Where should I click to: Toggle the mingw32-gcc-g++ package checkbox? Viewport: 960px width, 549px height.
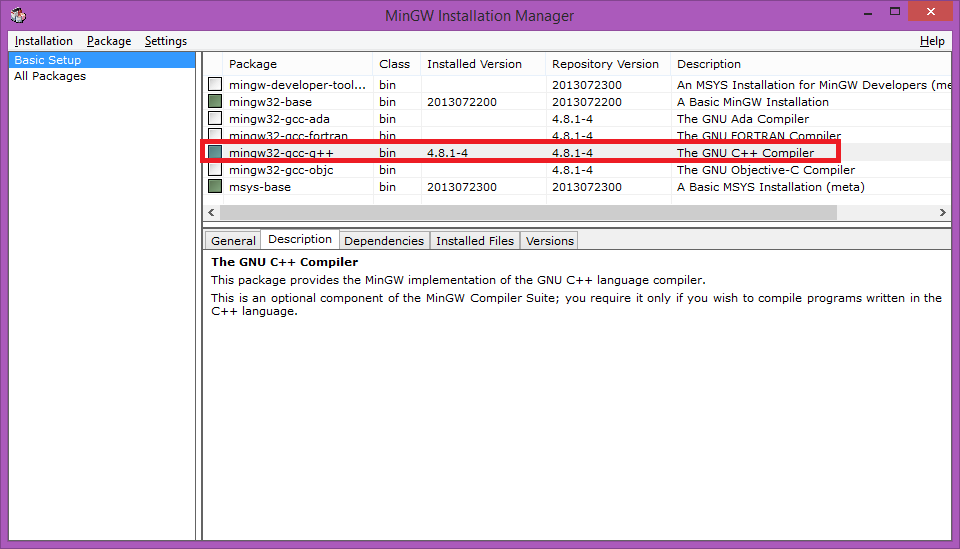[x=215, y=152]
